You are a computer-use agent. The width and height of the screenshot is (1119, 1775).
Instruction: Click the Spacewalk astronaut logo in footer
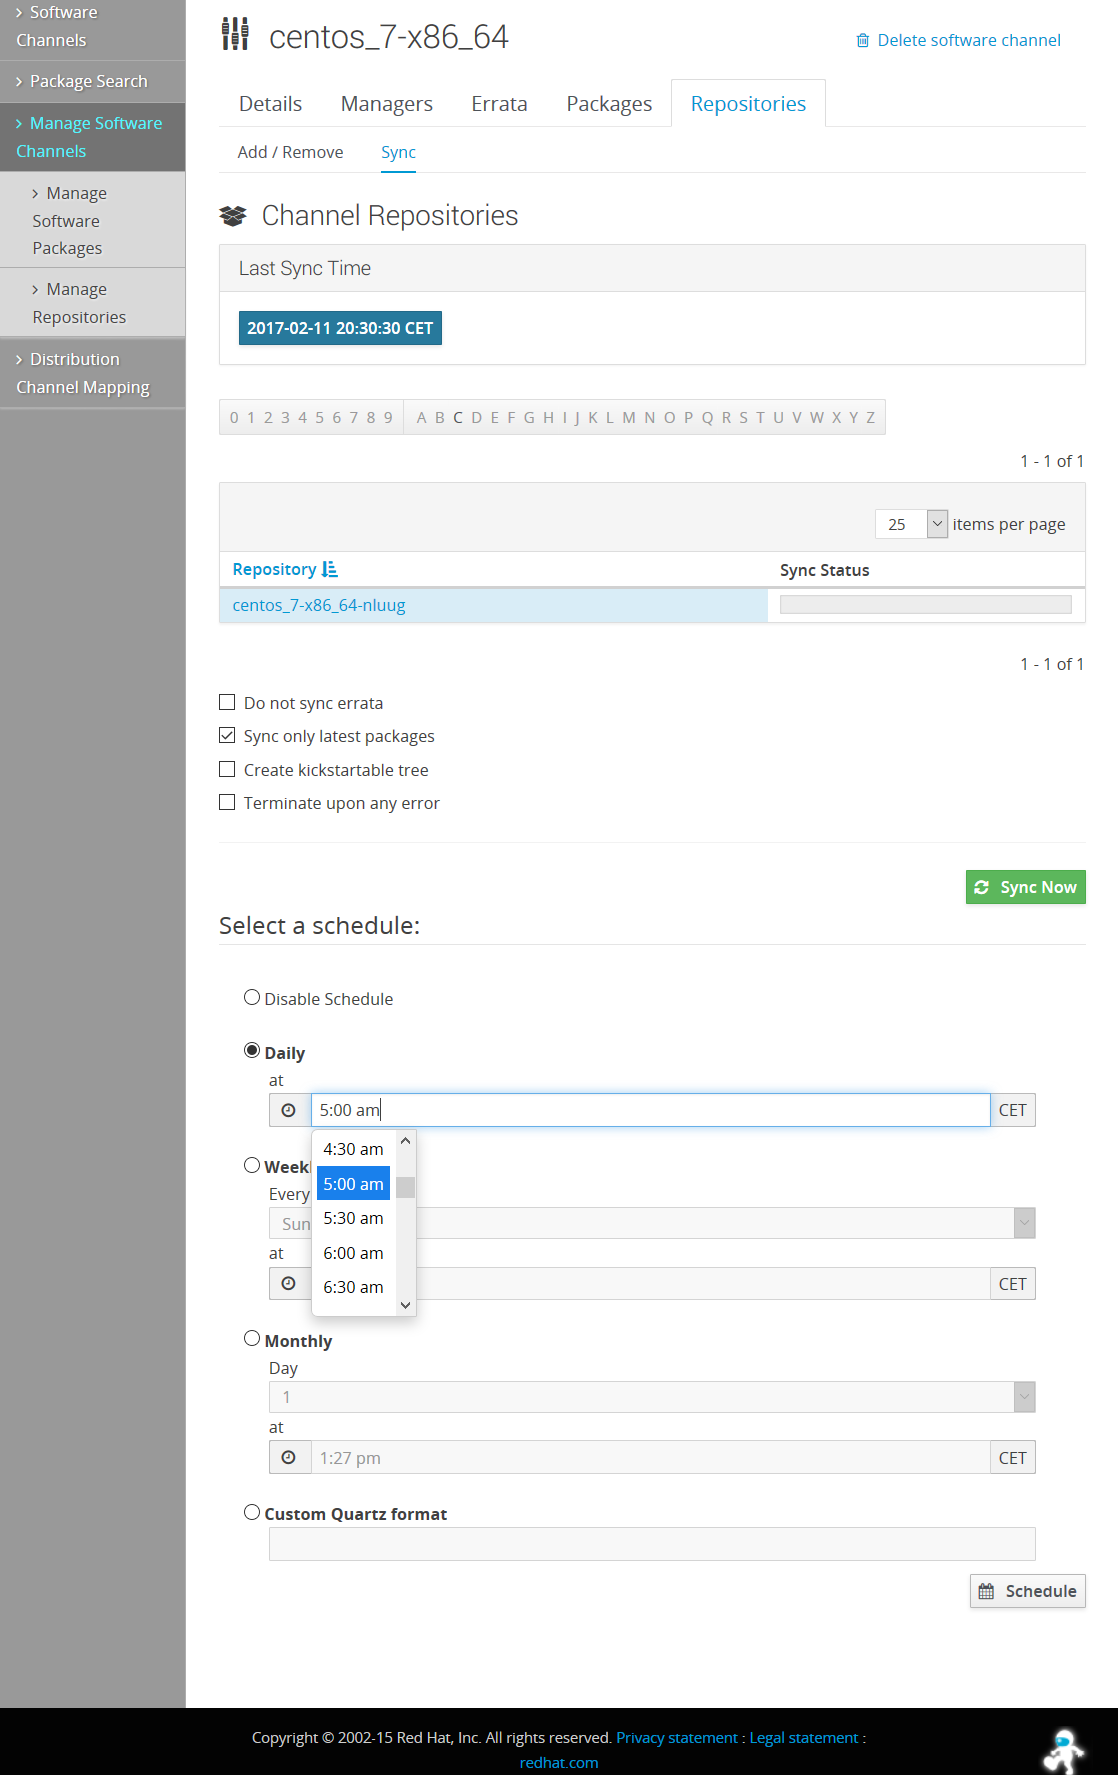coord(1062,1751)
